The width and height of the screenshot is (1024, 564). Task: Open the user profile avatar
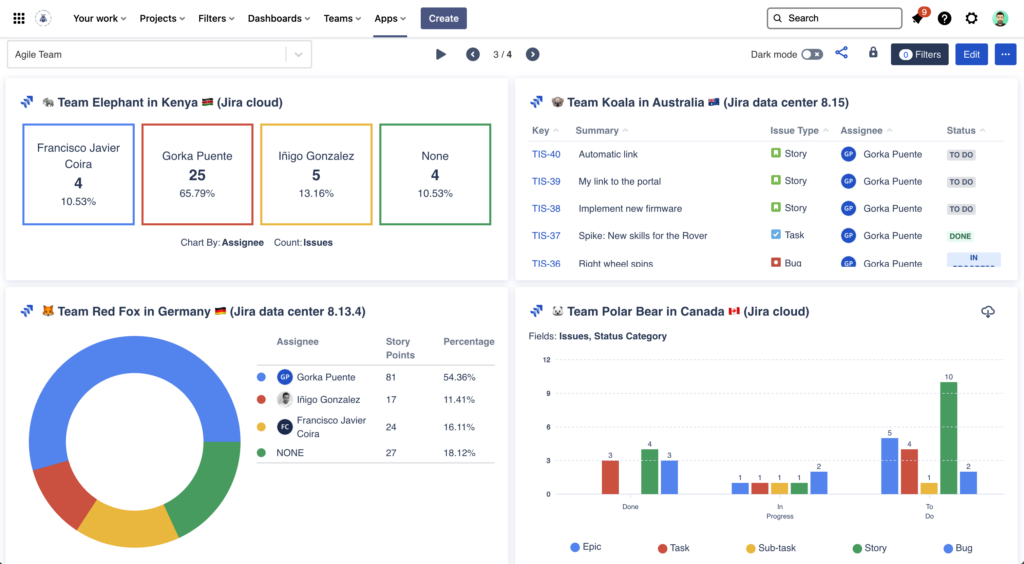click(1000, 18)
